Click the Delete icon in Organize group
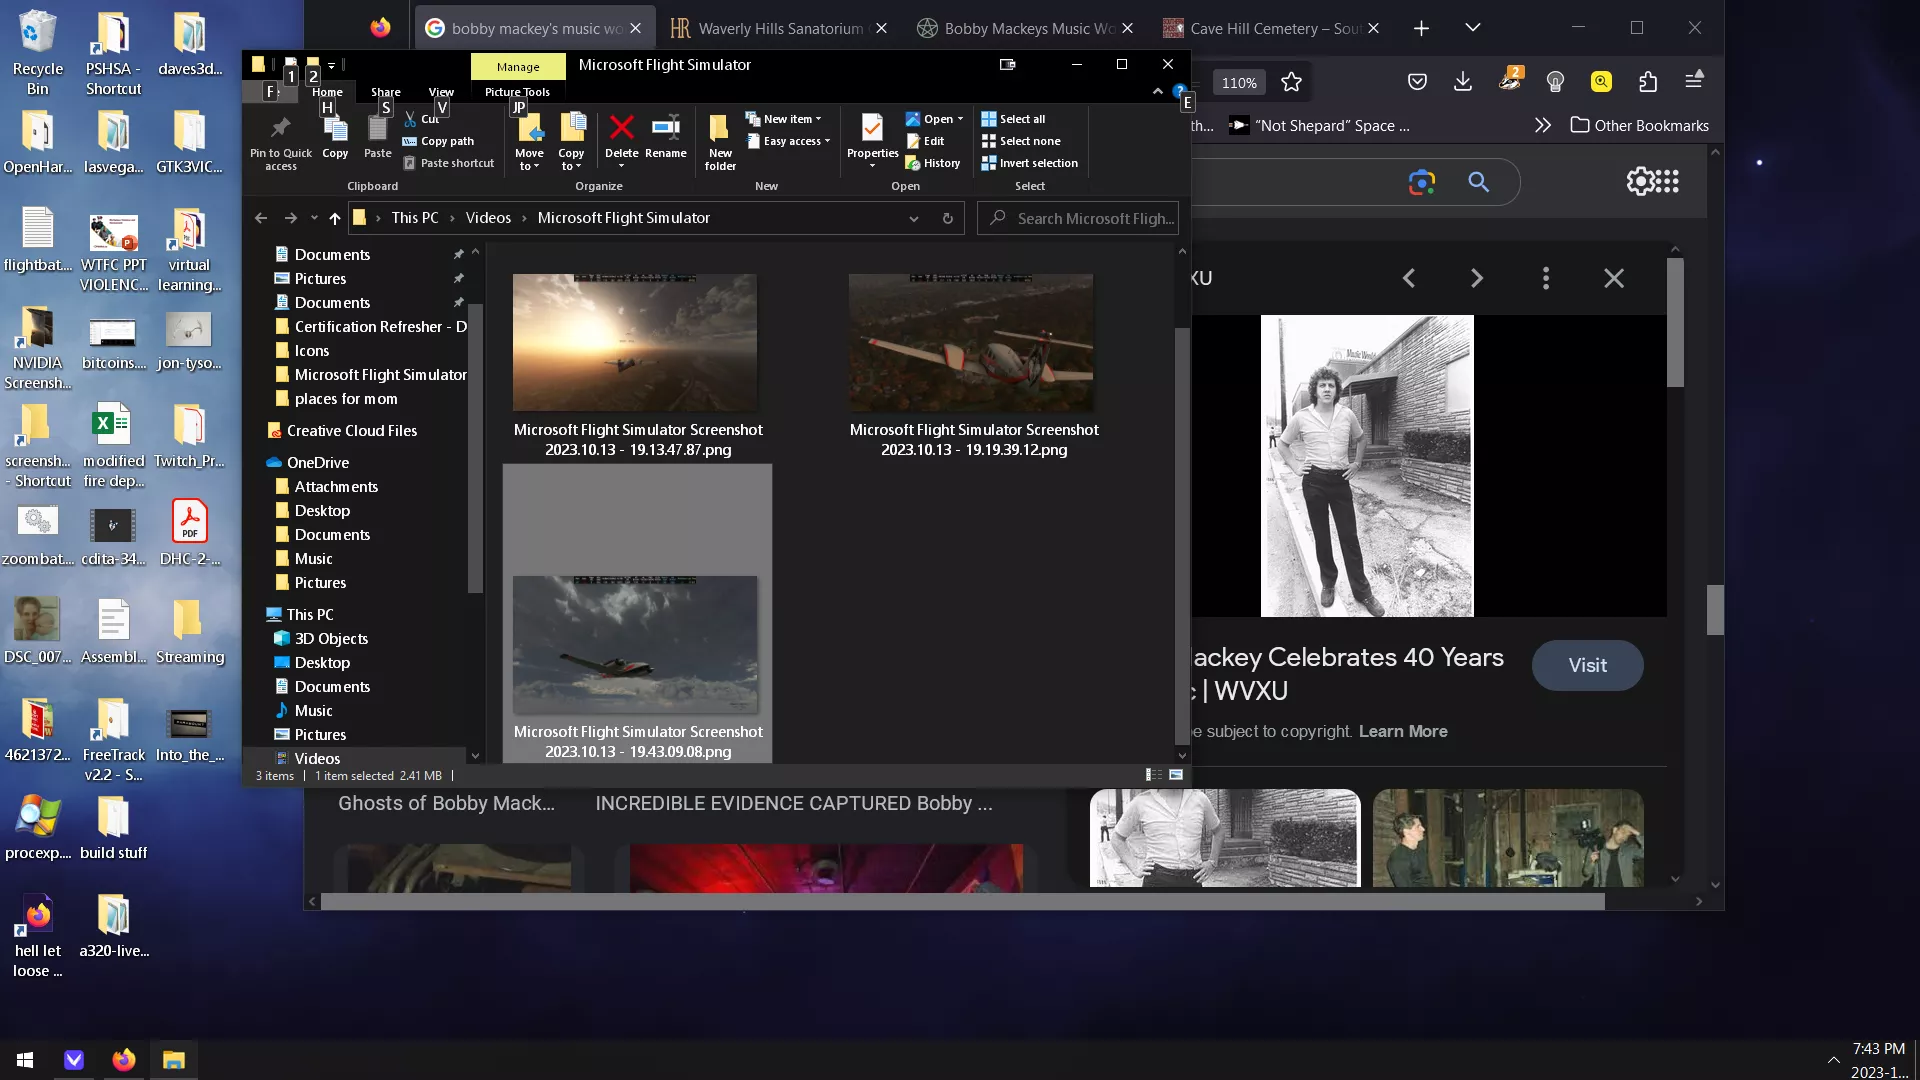1920x1080 pixels. [621, 137]
